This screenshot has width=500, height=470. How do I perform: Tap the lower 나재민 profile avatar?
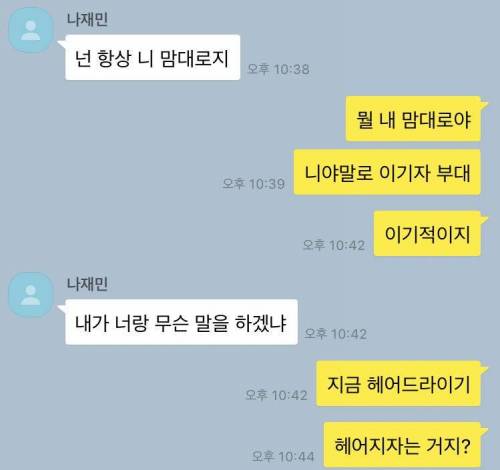click(31, 295)
